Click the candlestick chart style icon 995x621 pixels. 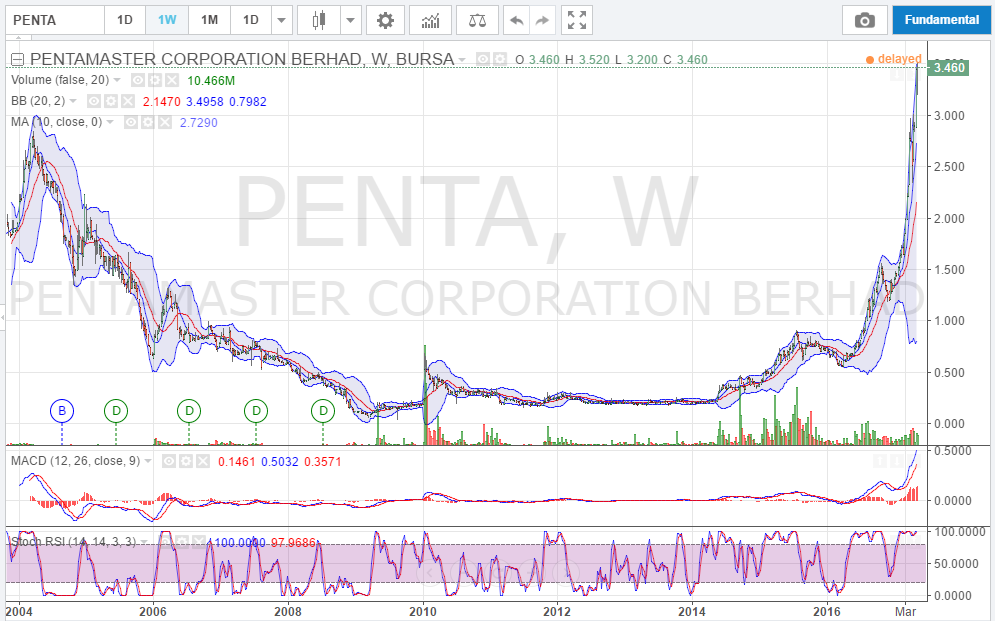coord(319,20)
